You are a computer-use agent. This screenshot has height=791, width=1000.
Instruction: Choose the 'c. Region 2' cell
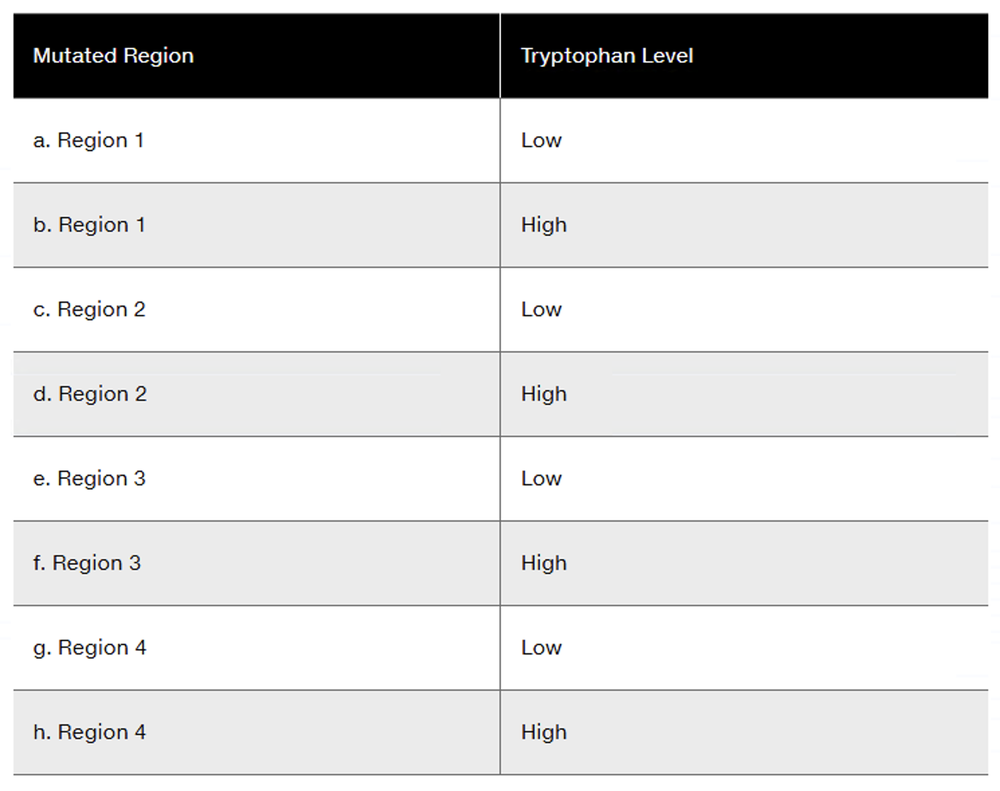tap(89, 310)
